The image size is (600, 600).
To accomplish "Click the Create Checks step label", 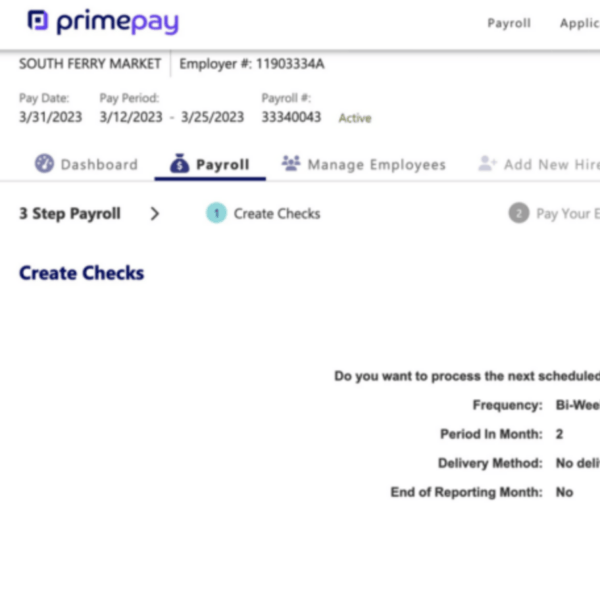I will [x=277, y=214].
